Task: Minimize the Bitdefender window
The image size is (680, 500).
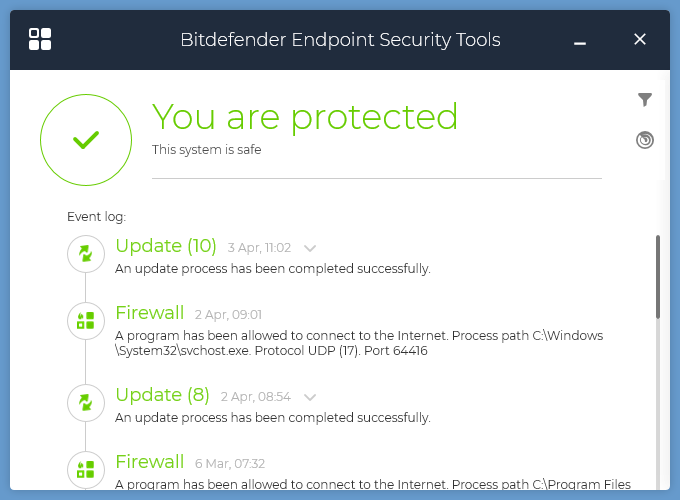Action: [x=580, y=41]
